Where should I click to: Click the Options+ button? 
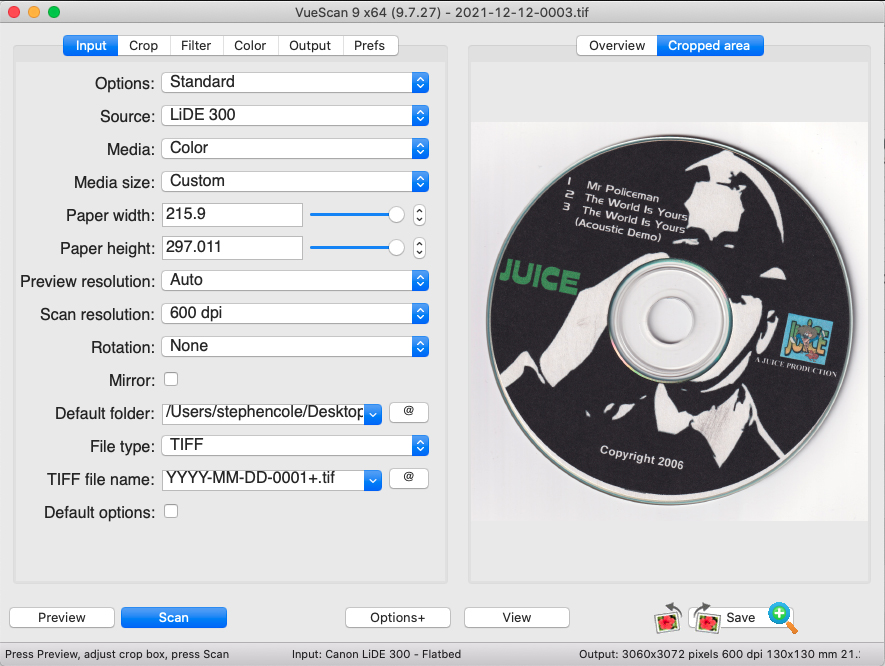(x=398, y=617)
